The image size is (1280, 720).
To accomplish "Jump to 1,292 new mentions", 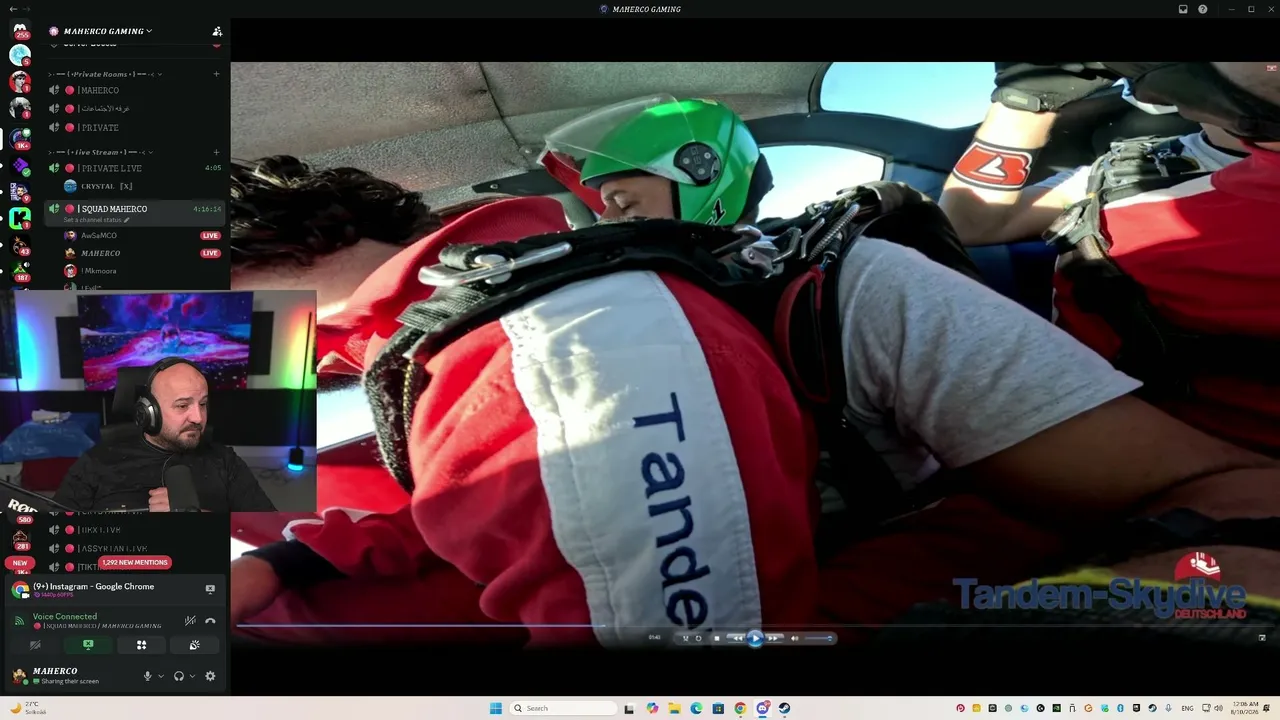I will (x=135, y=563).
